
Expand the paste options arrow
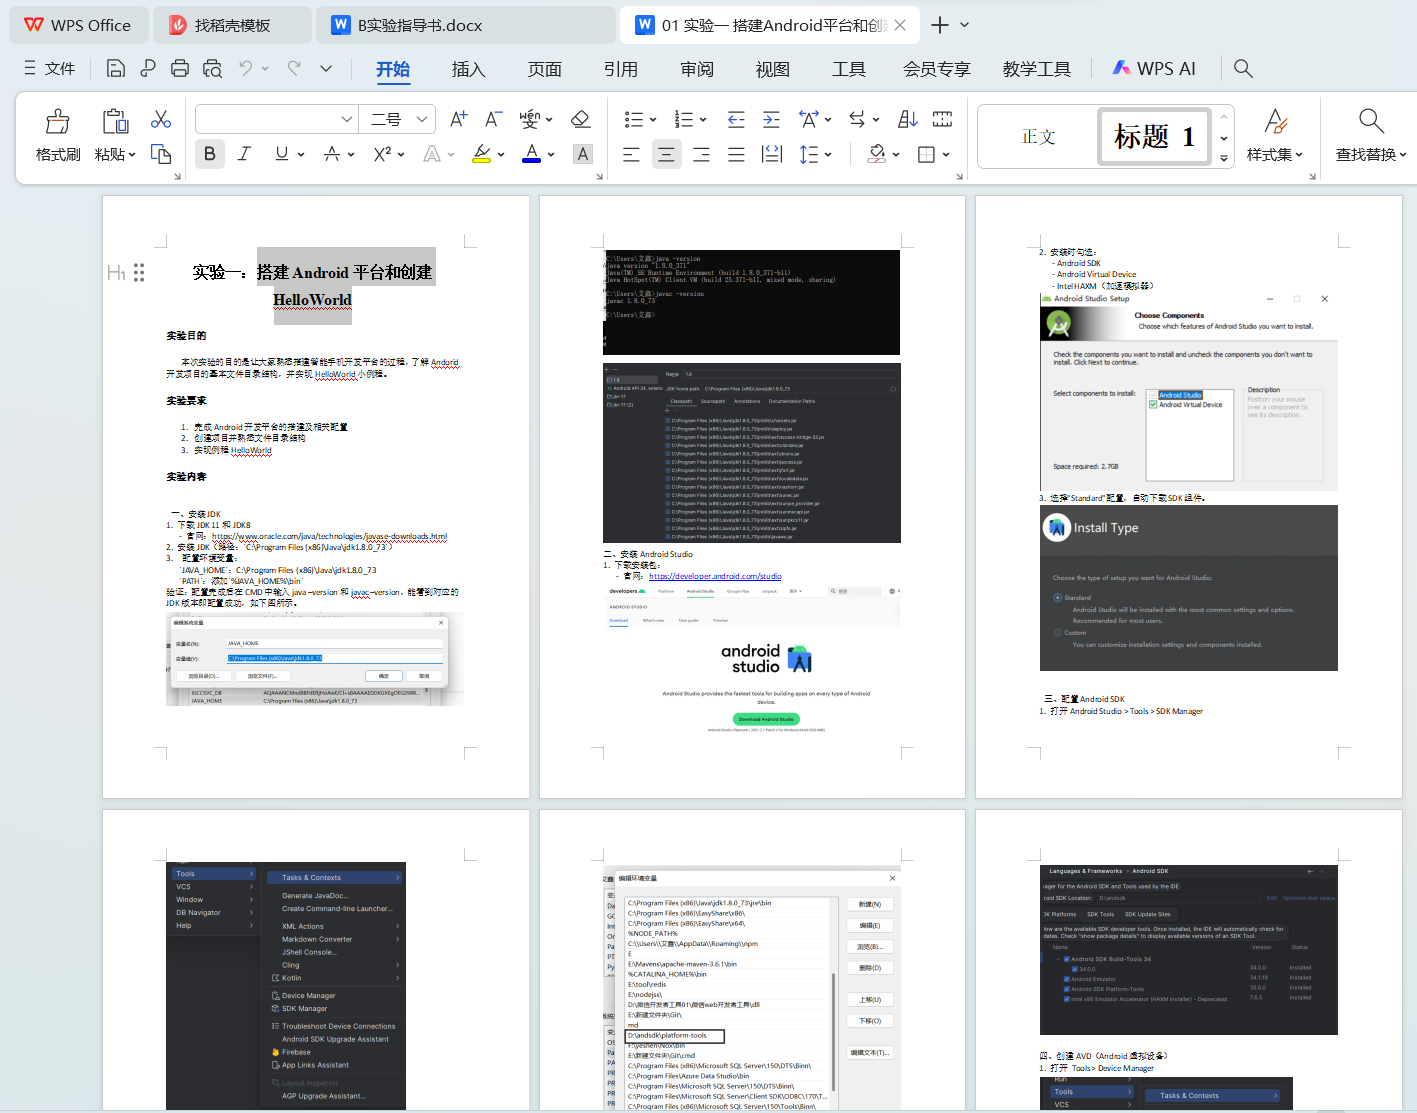pos(131,155)
